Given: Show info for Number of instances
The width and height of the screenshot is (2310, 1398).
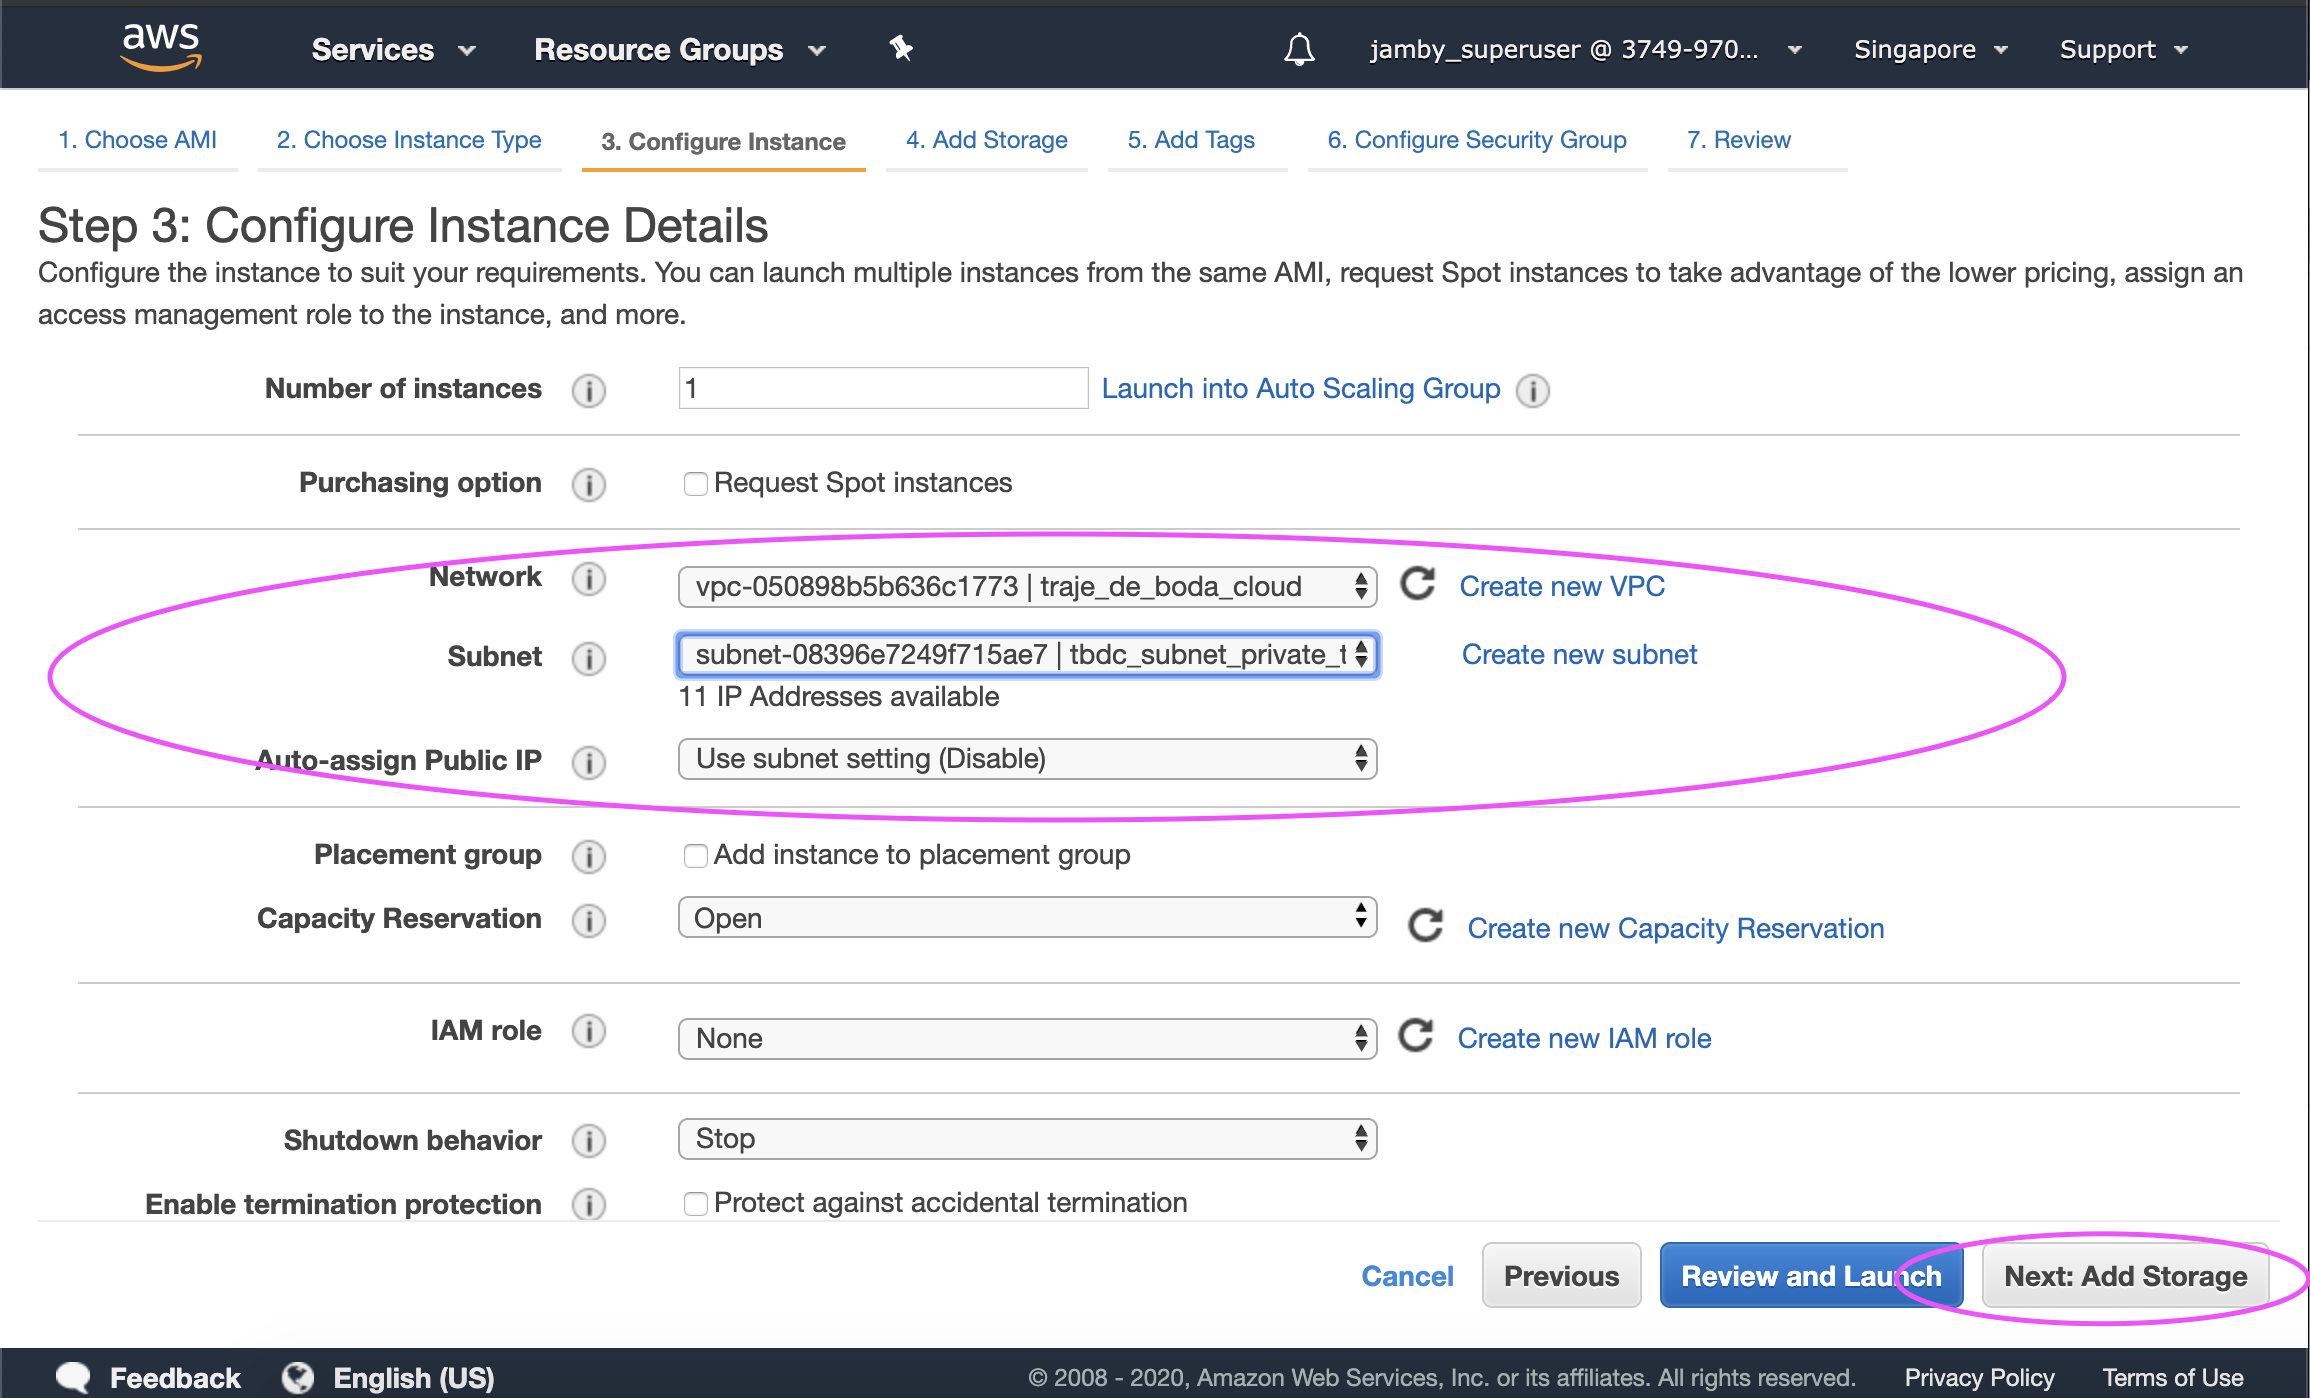Looking at the screenshot, I should [589, 390].
